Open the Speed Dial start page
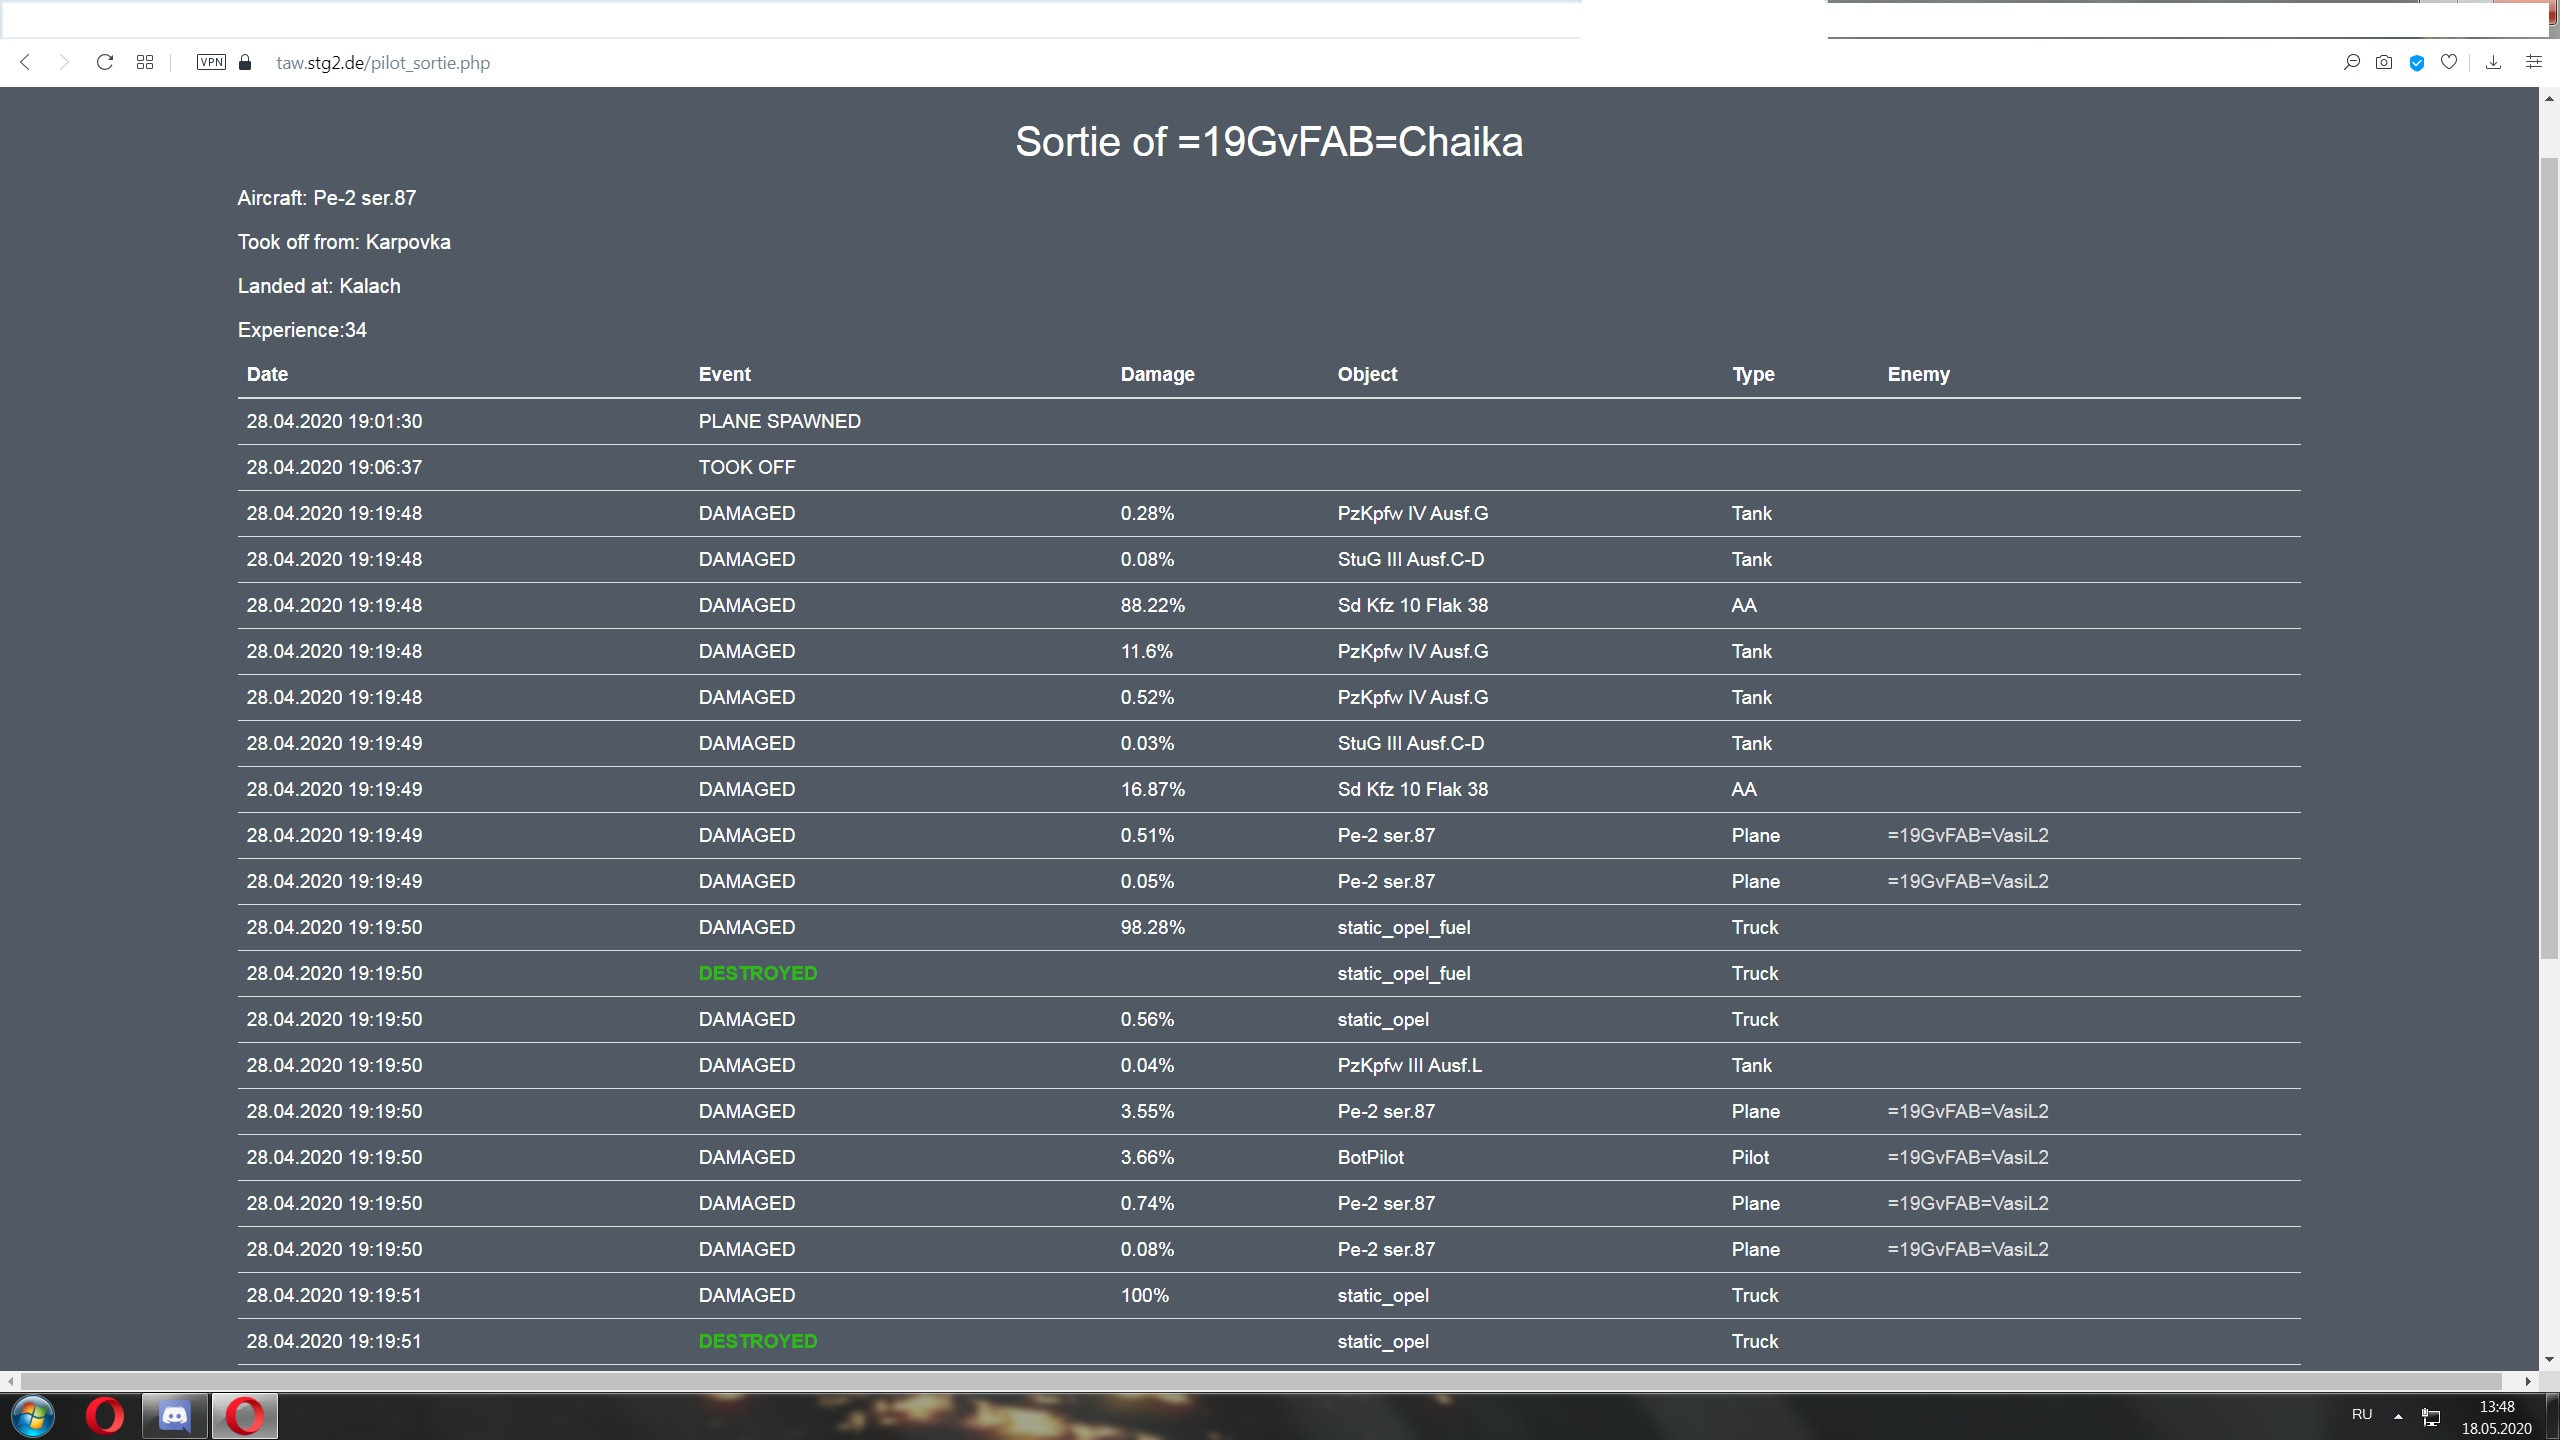2560x1440 pixels. coord(145,62)
